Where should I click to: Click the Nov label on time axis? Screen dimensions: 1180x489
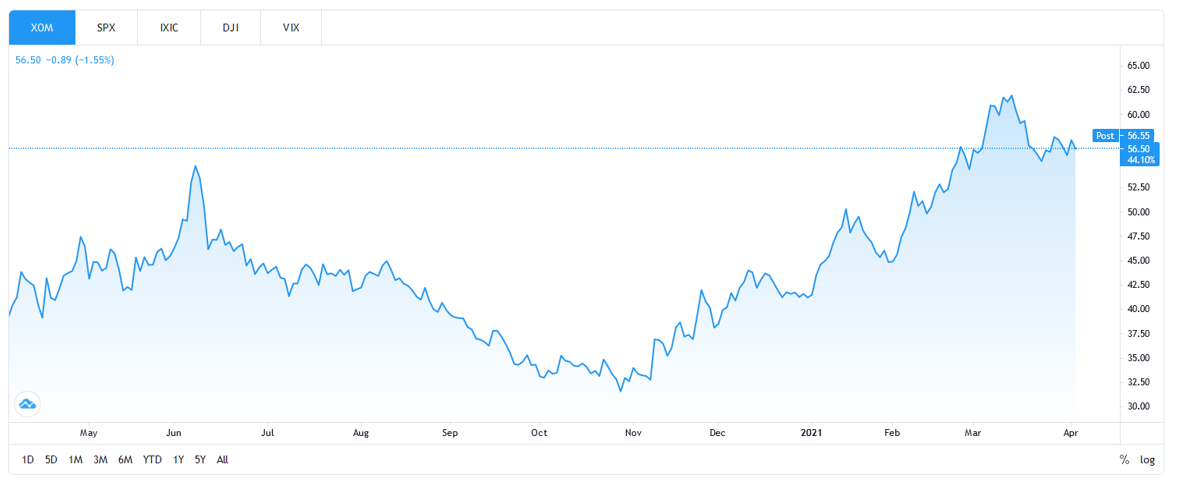pos(633,433)
